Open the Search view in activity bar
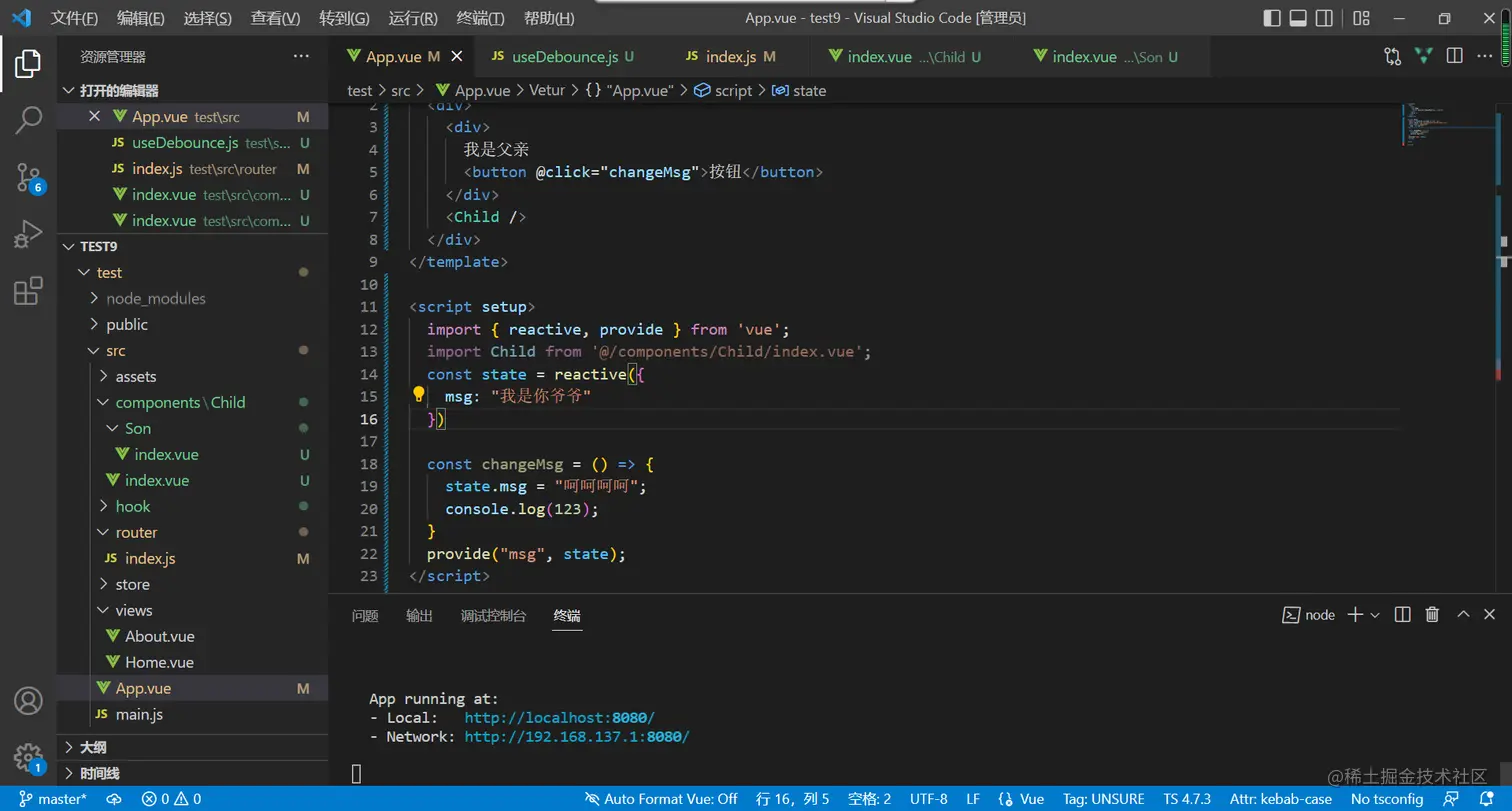 coord(28,120)
